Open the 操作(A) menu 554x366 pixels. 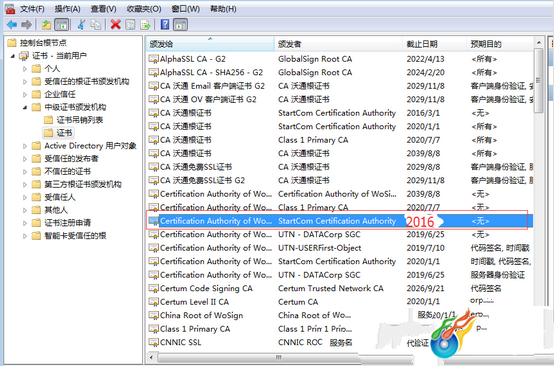coord(67,9)
